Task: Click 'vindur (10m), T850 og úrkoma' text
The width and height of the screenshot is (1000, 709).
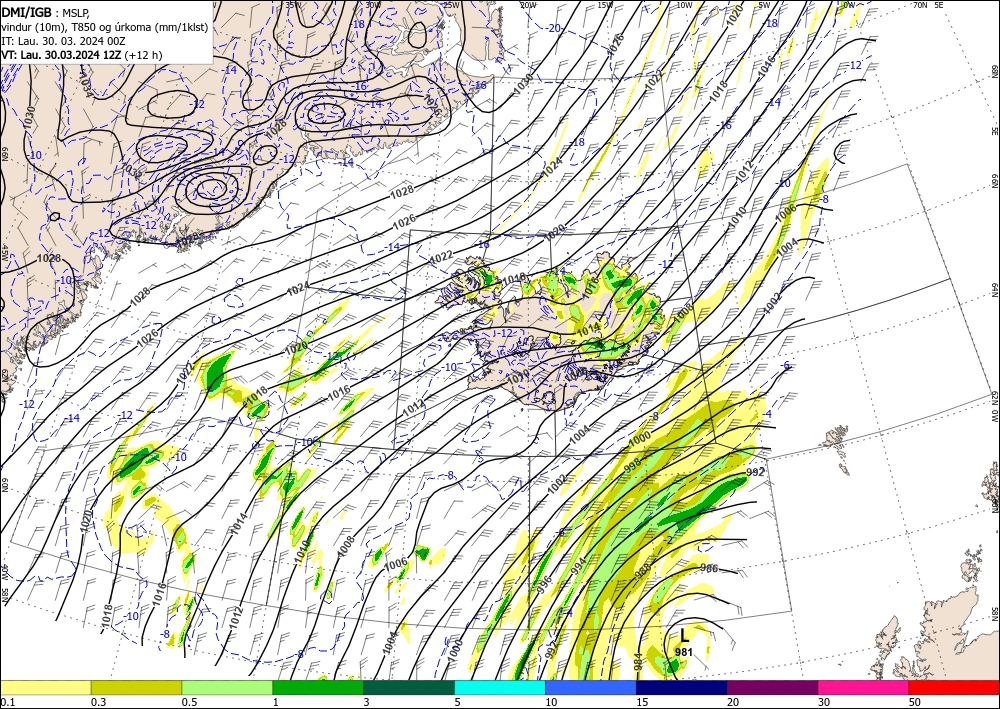Action: 75,26
